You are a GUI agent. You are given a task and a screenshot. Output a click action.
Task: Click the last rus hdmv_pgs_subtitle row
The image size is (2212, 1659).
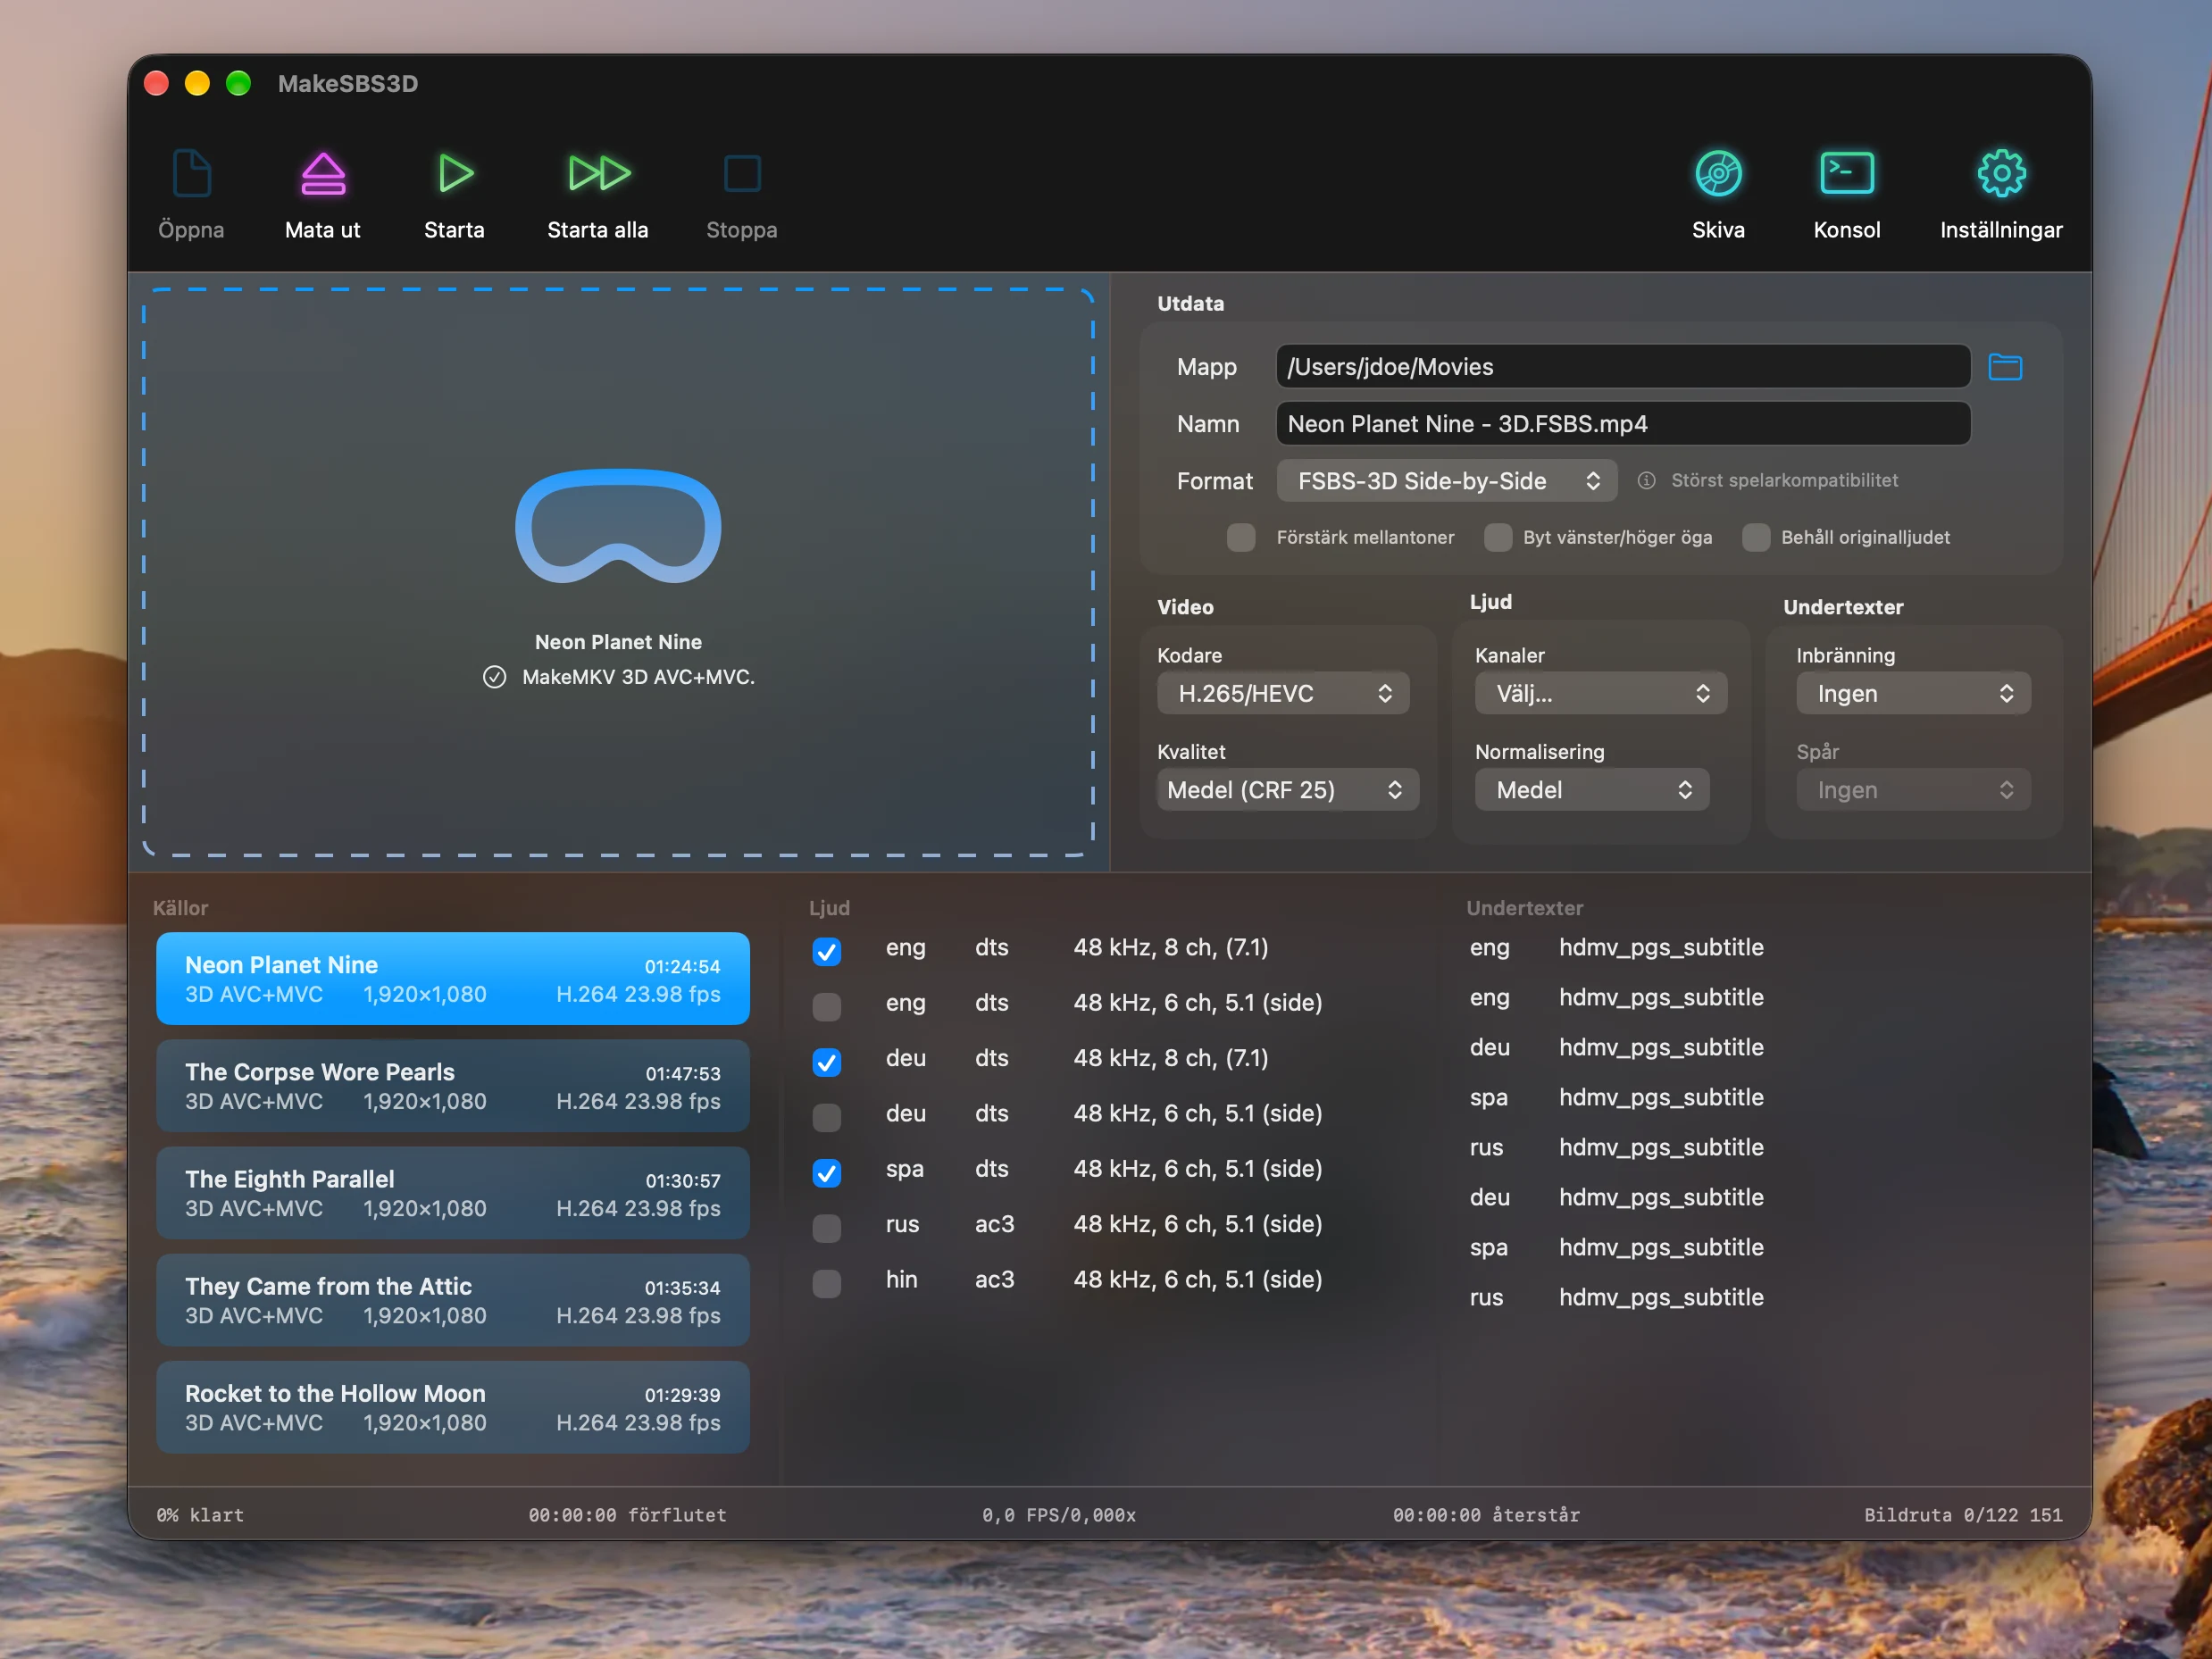click(1616, 1297)
